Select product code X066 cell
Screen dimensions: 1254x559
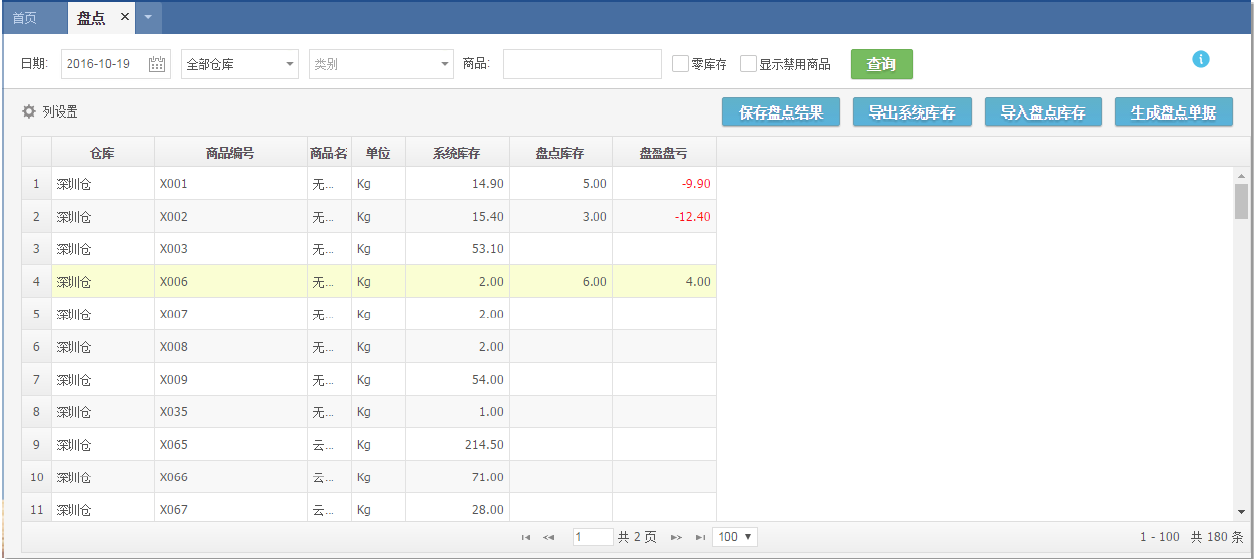231,477
